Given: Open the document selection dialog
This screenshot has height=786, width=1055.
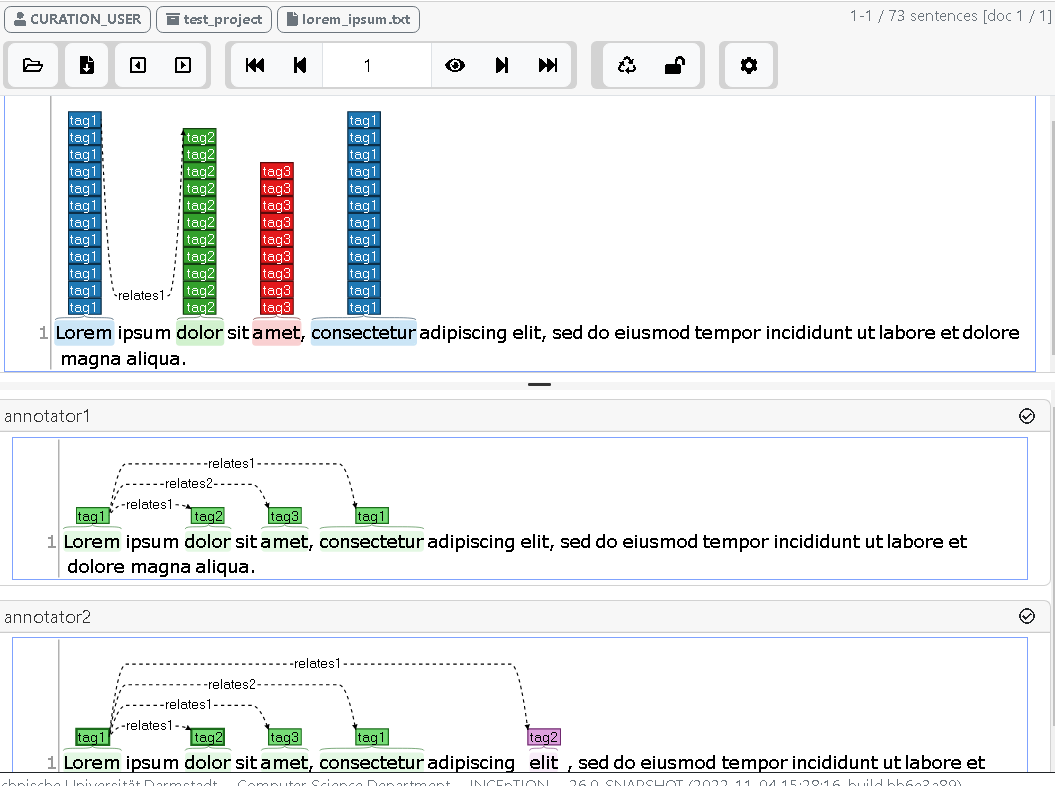Looking at the screenshot, I should (x=33, y=65).
